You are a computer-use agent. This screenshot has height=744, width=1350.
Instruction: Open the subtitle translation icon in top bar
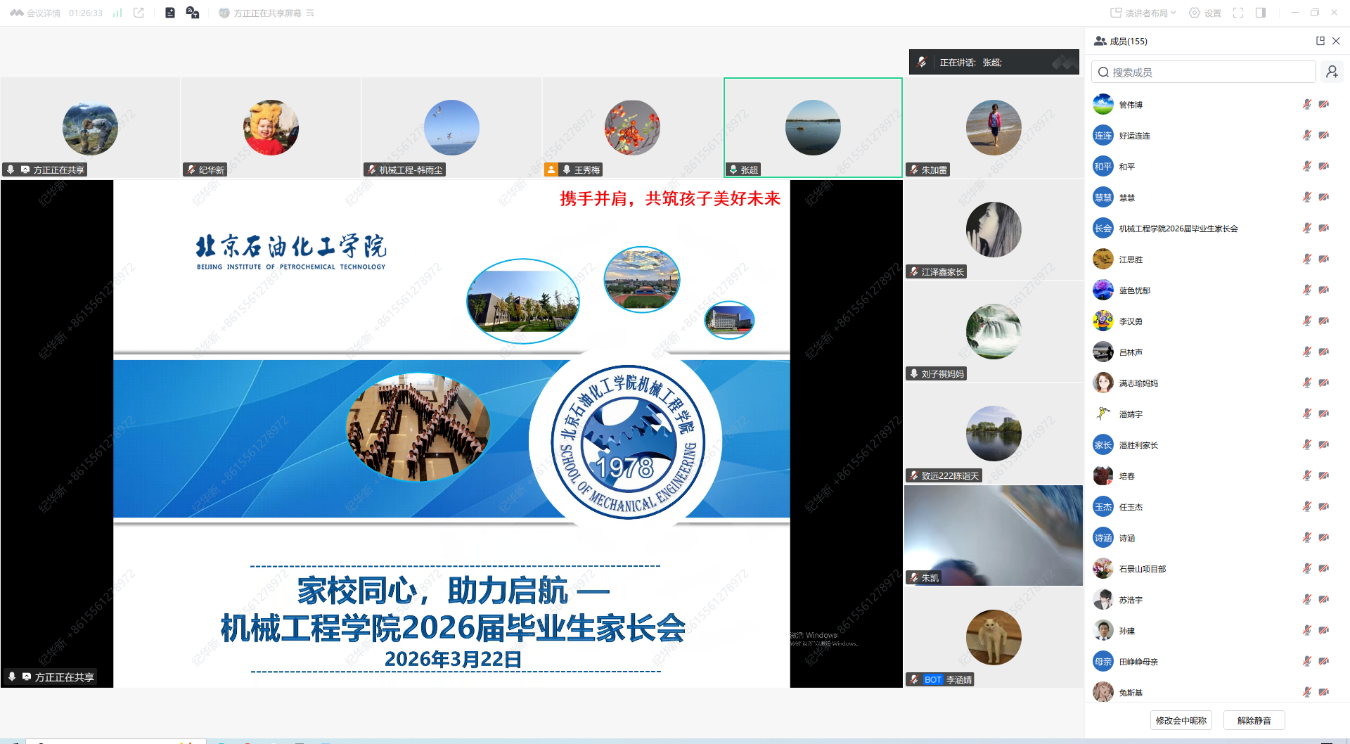192,13
